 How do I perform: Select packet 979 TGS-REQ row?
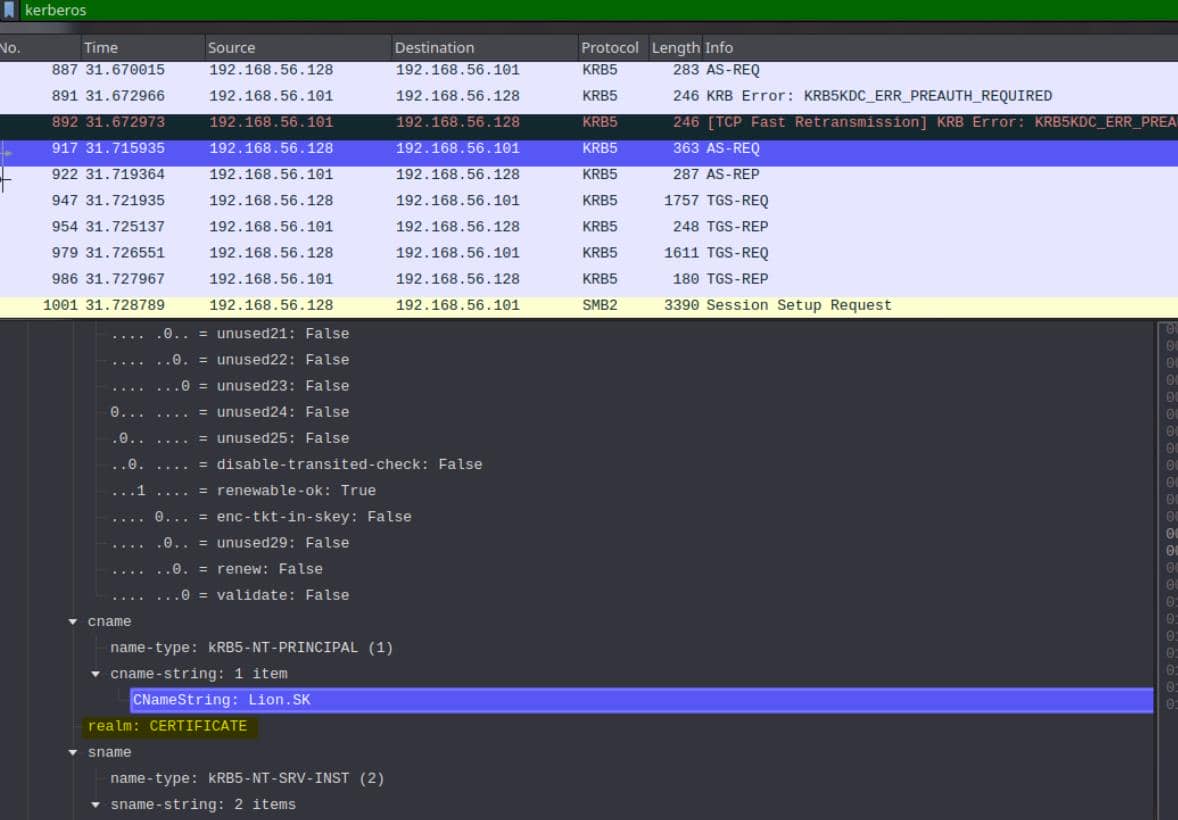point(589,253)
